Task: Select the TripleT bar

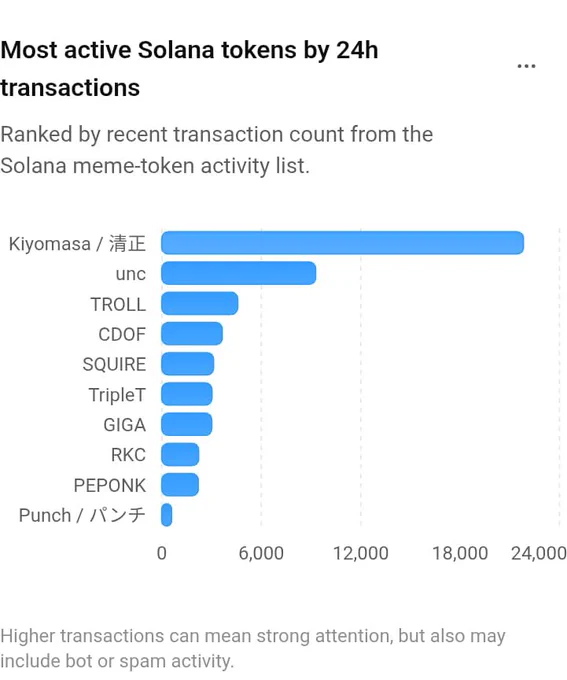Action: click(x=187, y=394)
